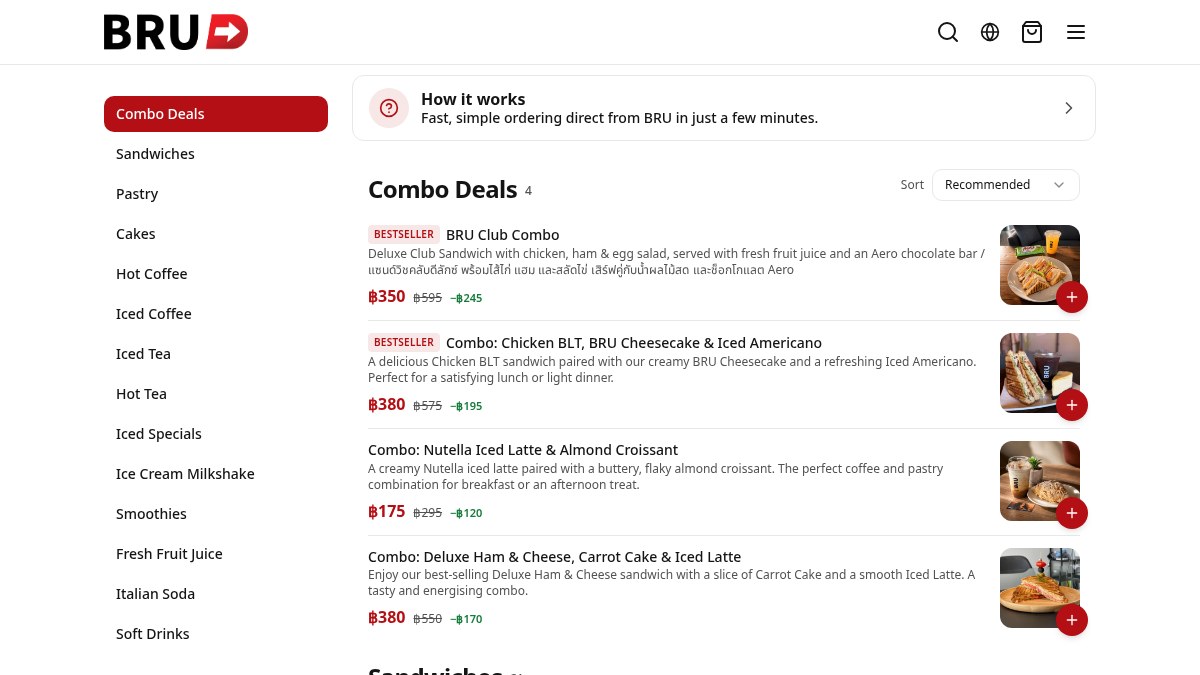Click the −฿170 discount label
Image resolution: width=1200 pixels, height=675 pixels.
point(466,619)
